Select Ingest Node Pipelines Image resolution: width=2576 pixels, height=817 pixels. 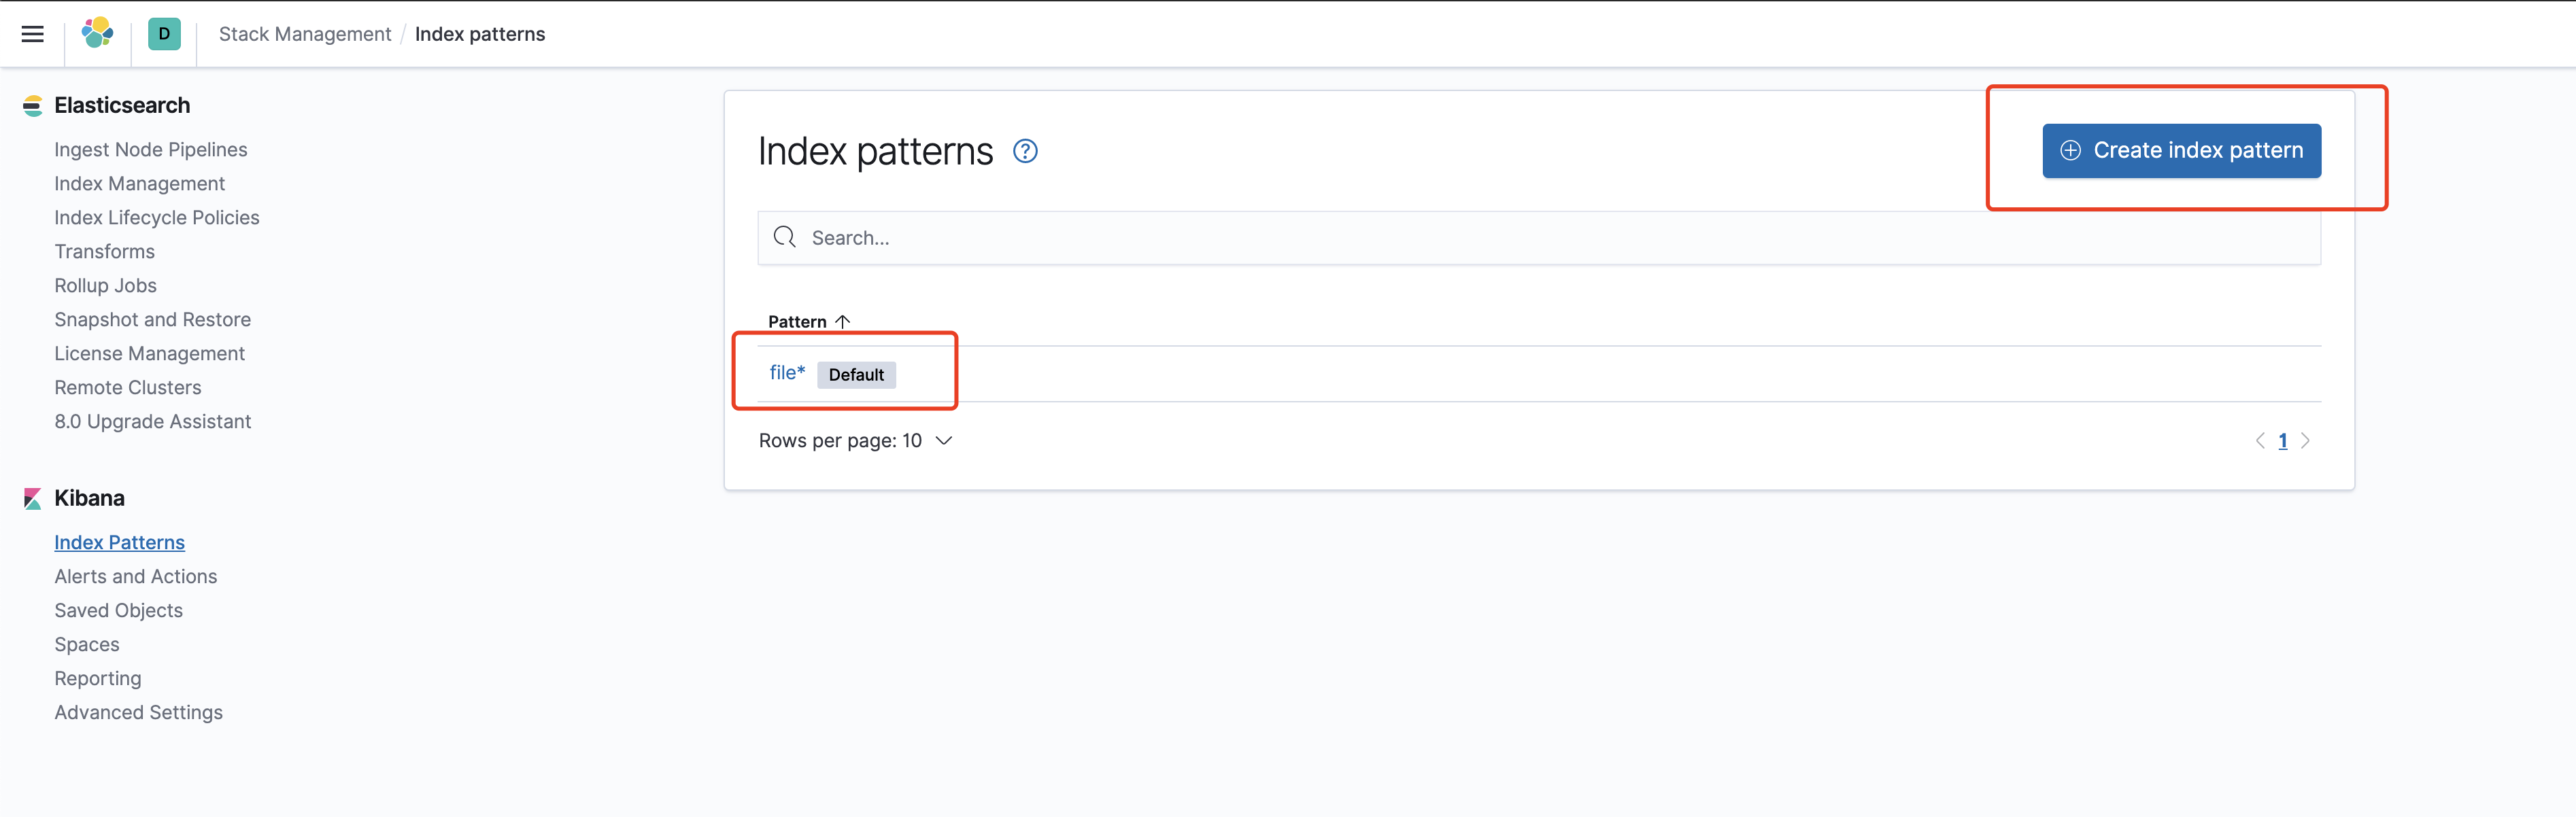pyautogui.click(x=150, y=150)
